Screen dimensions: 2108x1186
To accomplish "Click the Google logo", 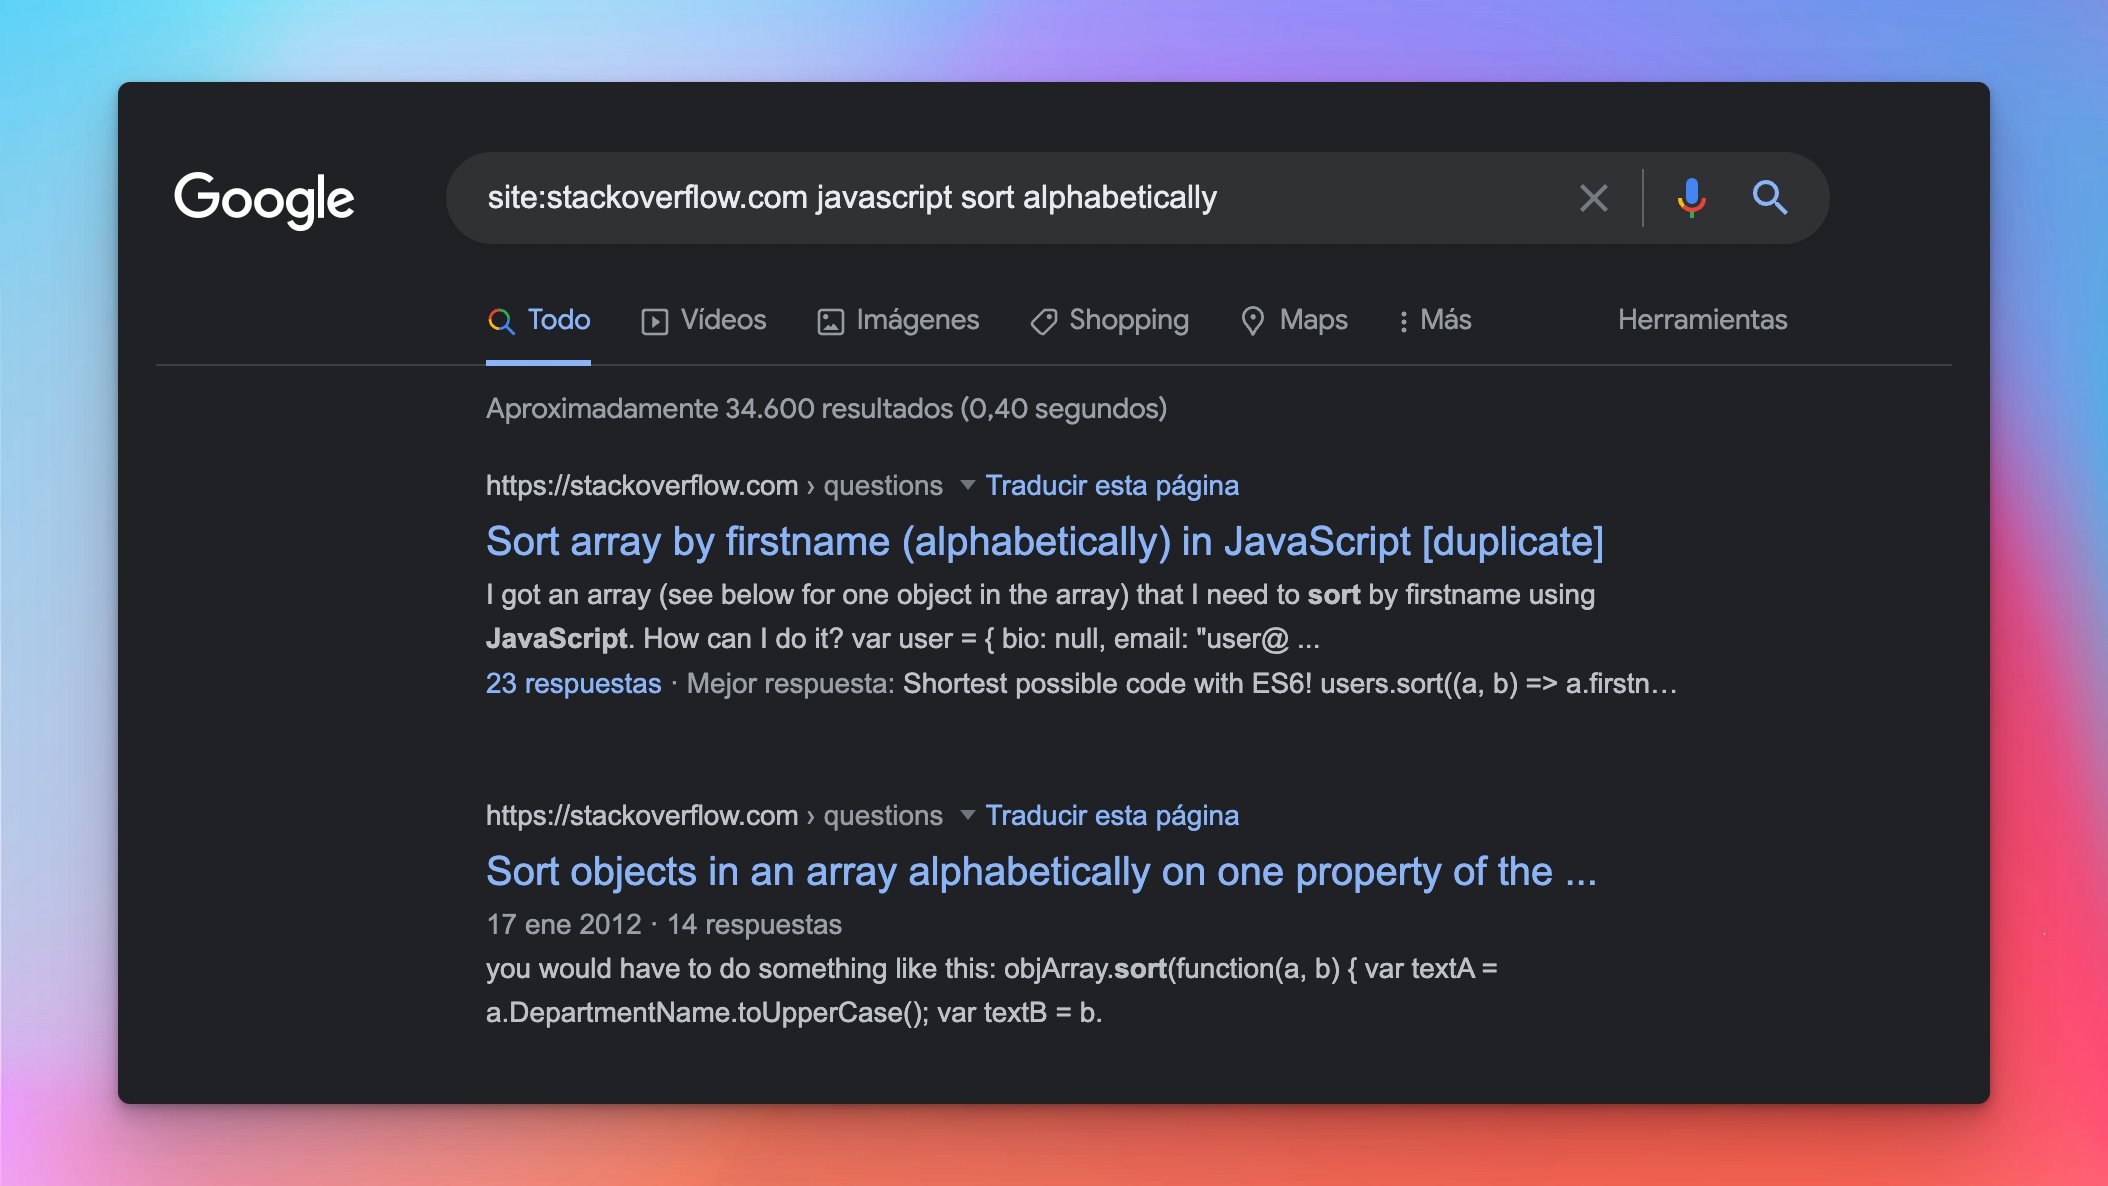I will click(264, 199).
